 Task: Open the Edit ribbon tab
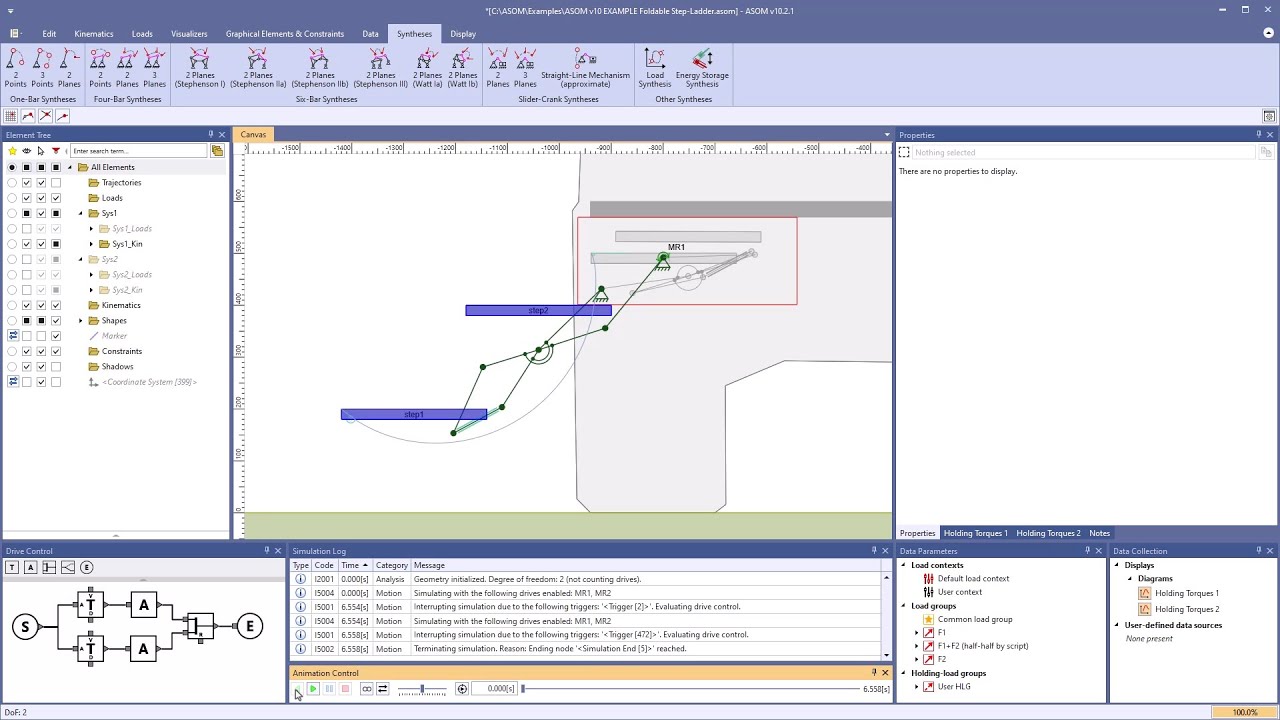tap(49, 34)
